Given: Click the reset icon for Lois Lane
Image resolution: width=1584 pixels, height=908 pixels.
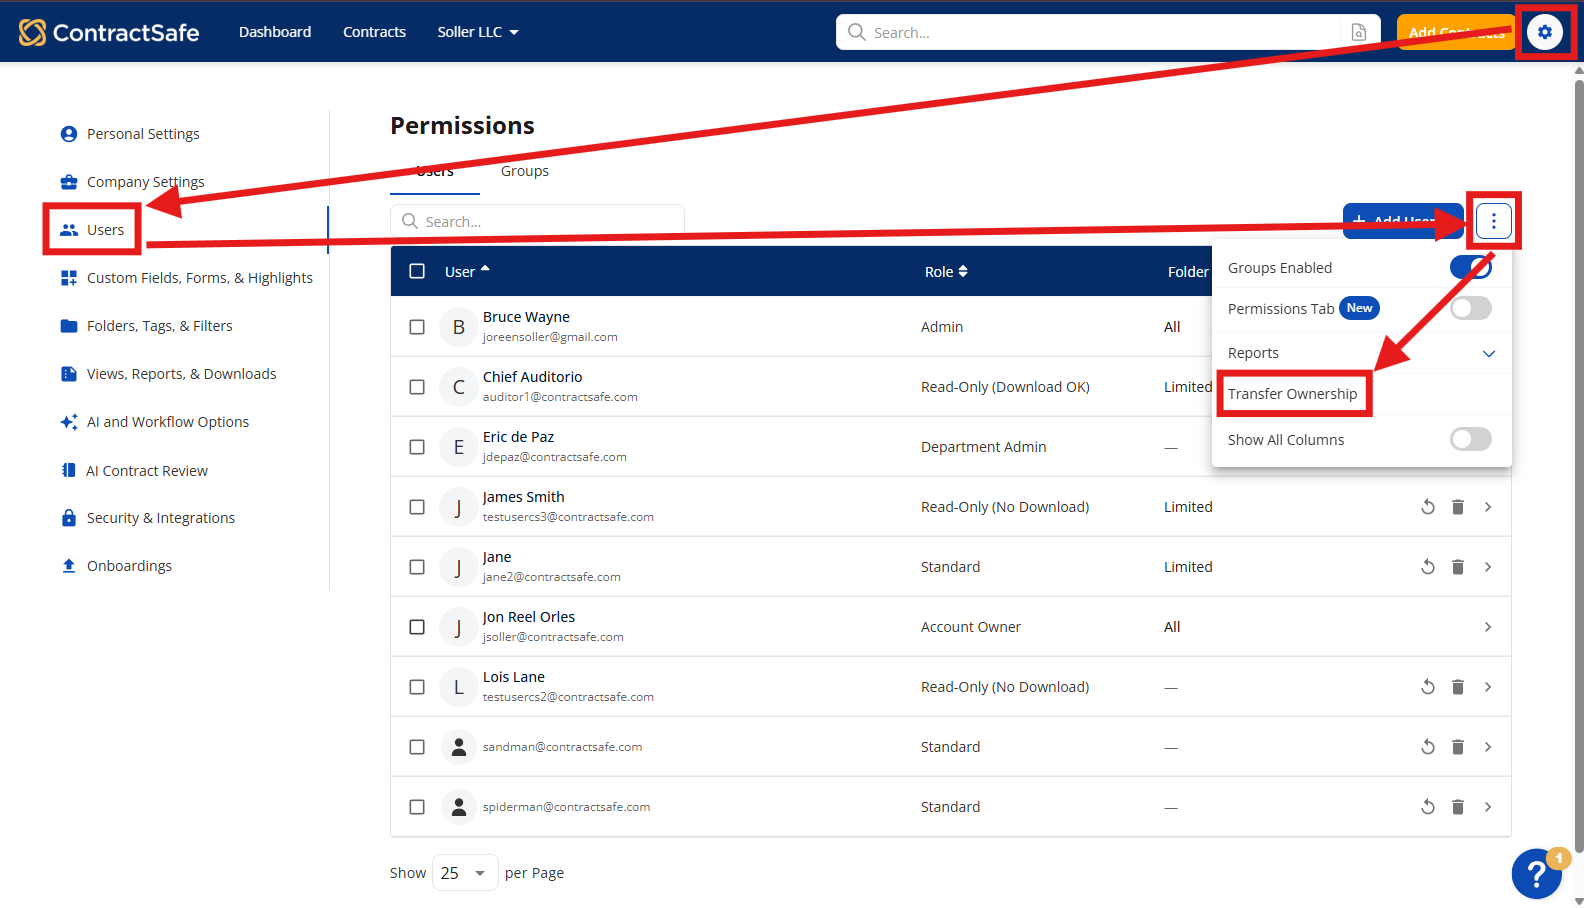Looking at the screenshot, I should click(1428, 687).
